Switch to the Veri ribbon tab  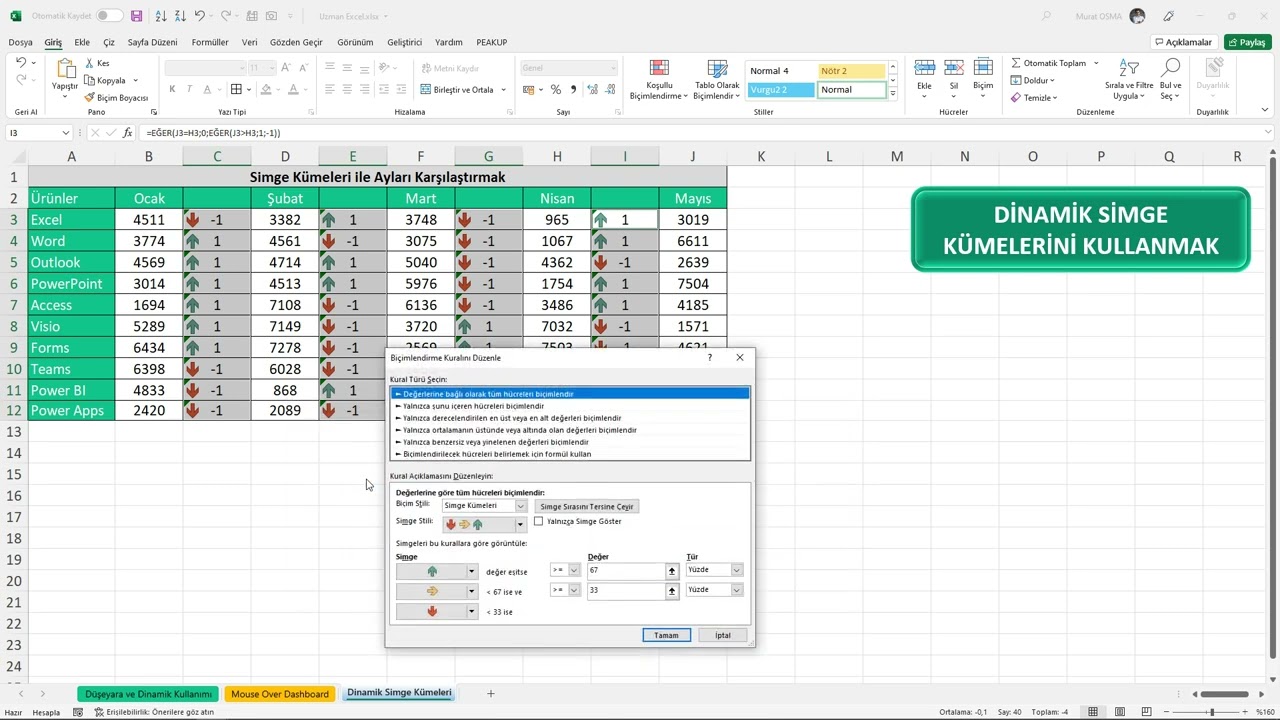(x=250, y=43)
